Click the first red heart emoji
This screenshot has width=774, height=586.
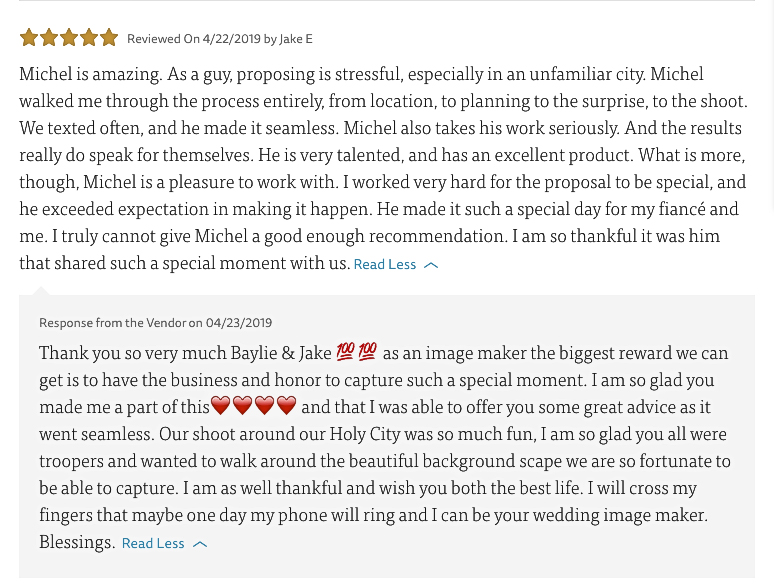pyautogui.click(x=221, y=406)
